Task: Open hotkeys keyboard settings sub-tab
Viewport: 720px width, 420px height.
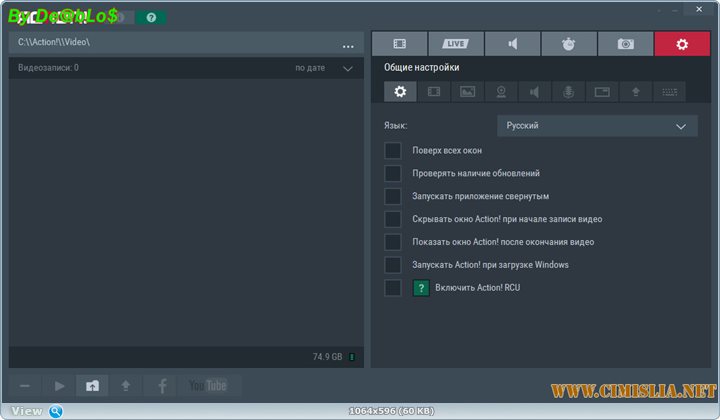Action: click(x=669, y=92)
